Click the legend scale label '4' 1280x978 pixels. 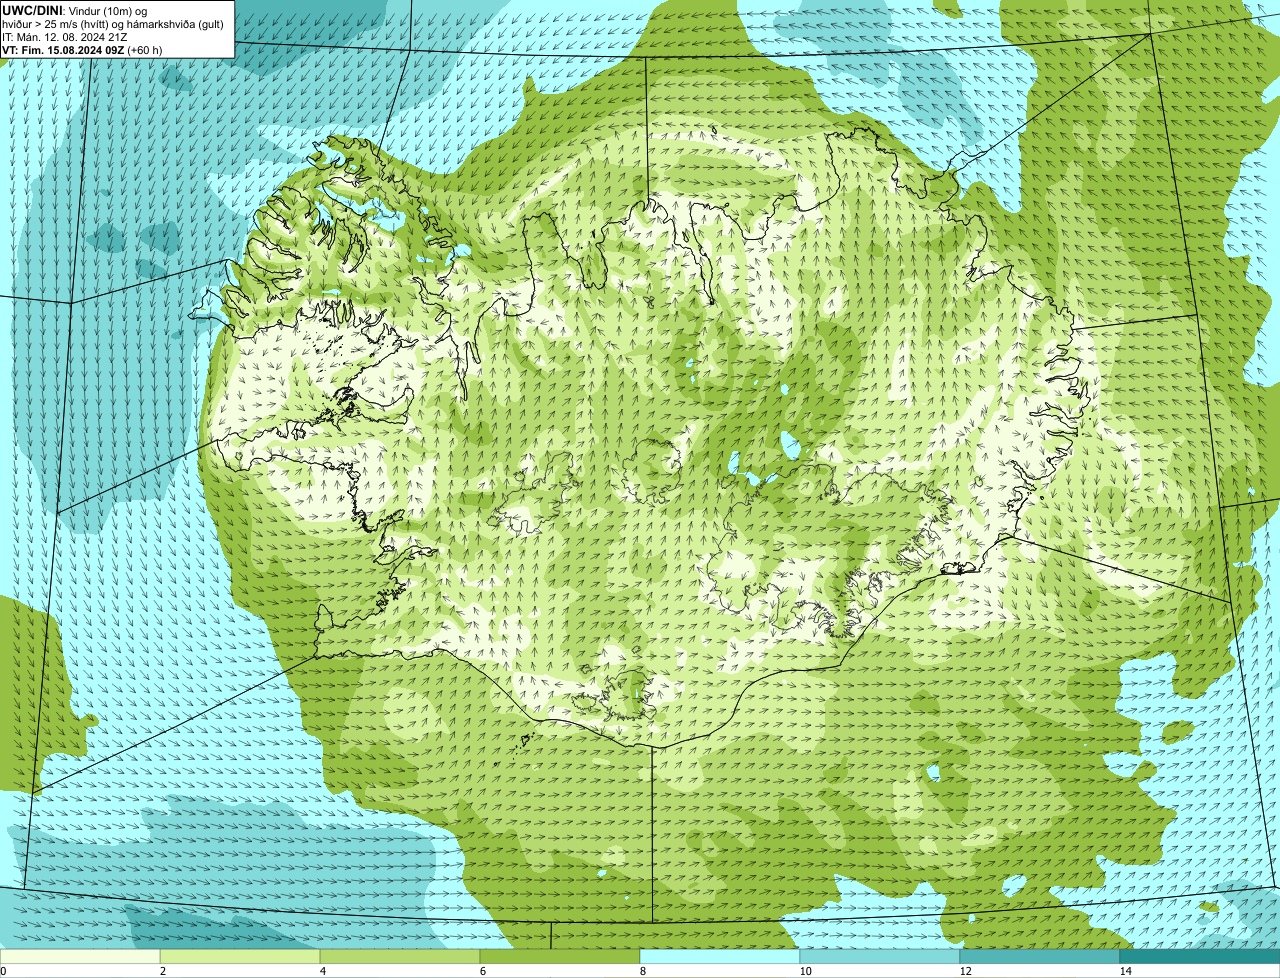click(x=322, y=971)
